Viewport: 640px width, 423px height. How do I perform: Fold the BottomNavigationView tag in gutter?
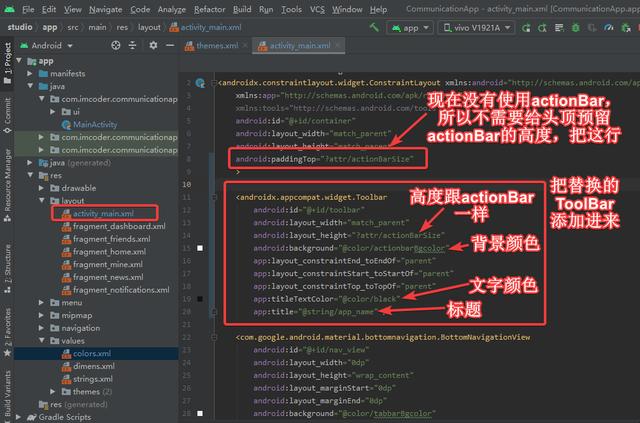[214, 337]
